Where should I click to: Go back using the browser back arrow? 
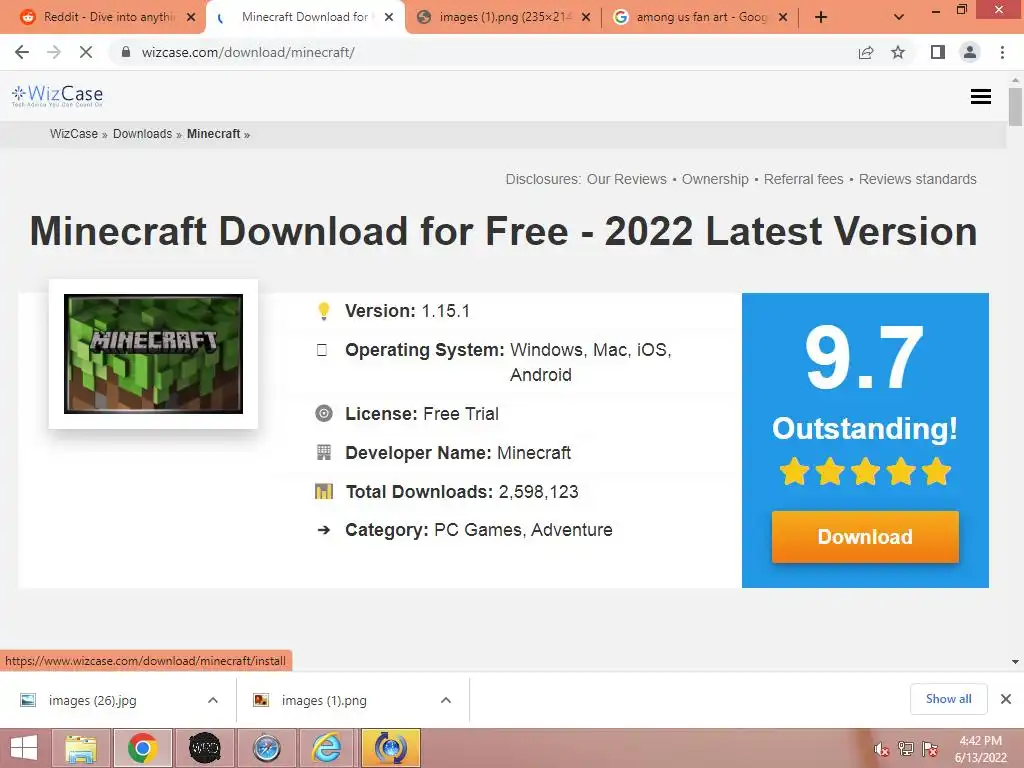pyautogui.click(x=22, y=52)
